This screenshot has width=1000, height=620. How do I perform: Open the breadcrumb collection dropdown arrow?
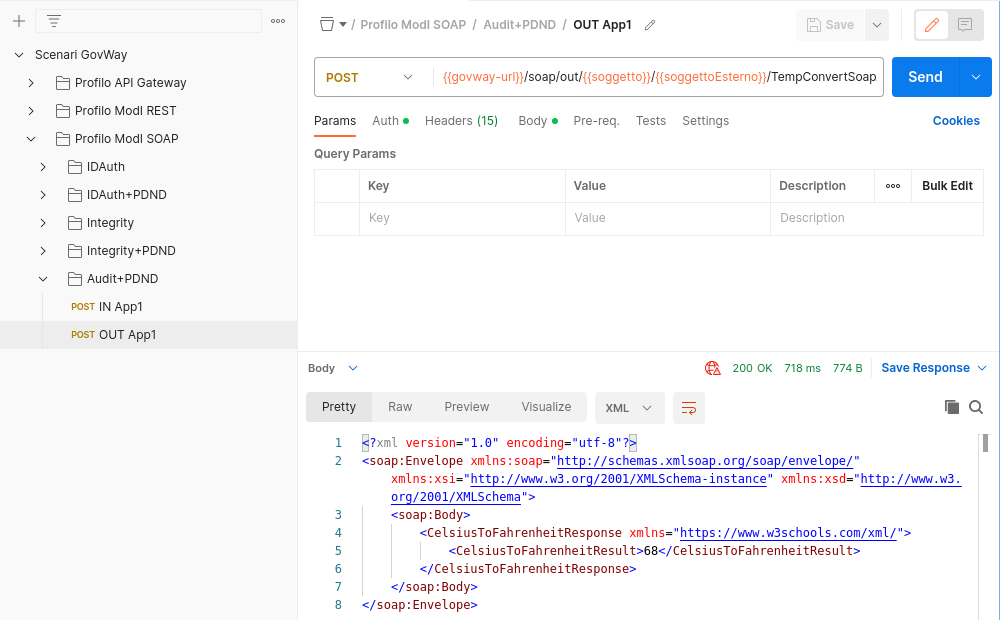[342, 25]
